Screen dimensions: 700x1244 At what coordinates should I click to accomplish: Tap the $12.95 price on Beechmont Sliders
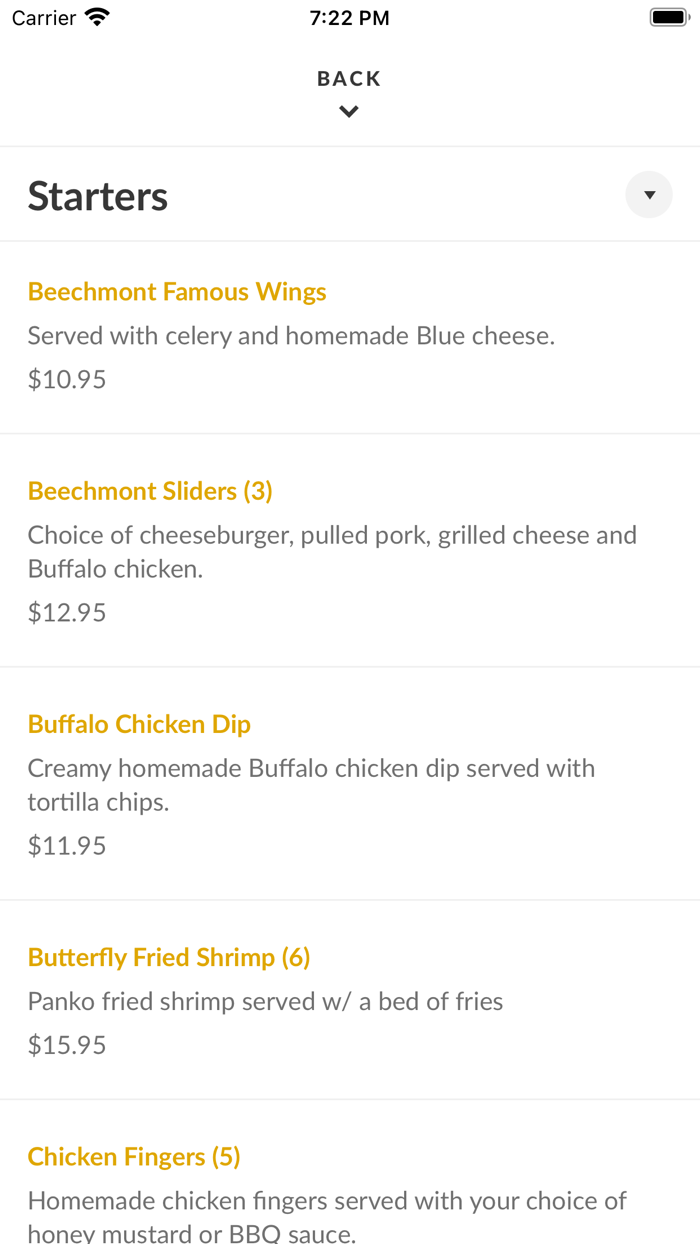tap(66, 612)
